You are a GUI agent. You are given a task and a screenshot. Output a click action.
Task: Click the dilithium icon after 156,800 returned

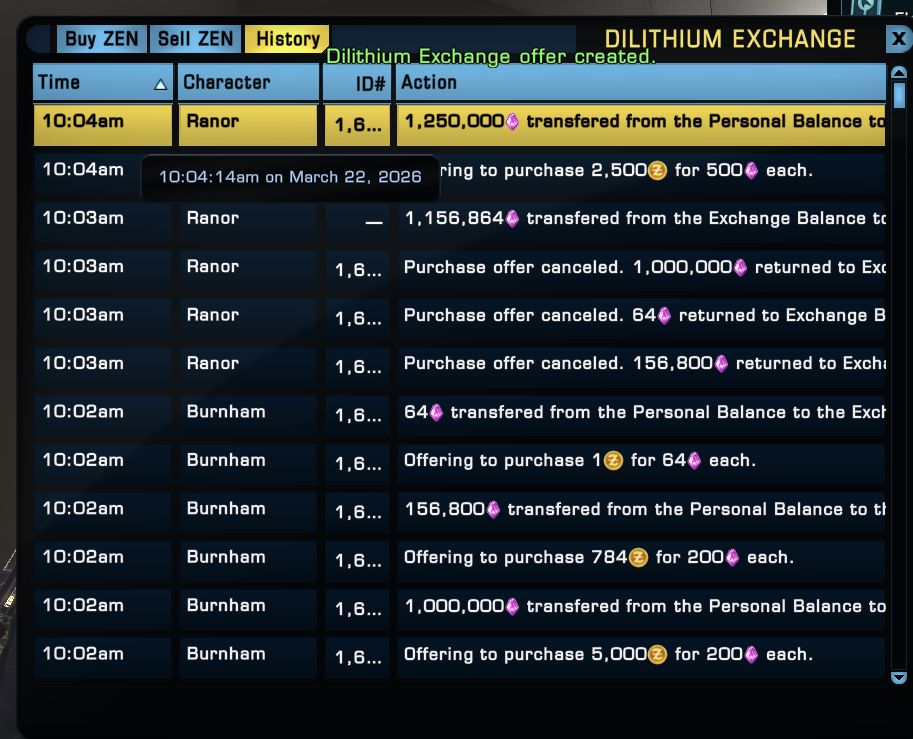point(721,364)
